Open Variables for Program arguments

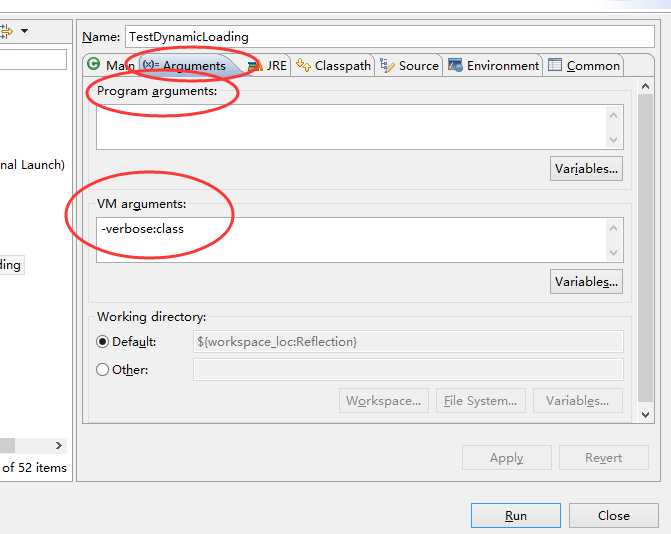[586, 169]
